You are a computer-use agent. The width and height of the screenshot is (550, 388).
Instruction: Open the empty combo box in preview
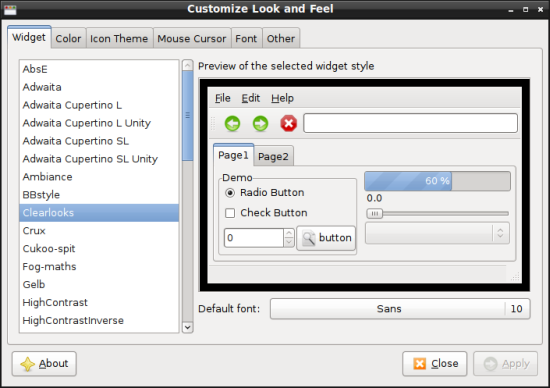tap(437, 233)
